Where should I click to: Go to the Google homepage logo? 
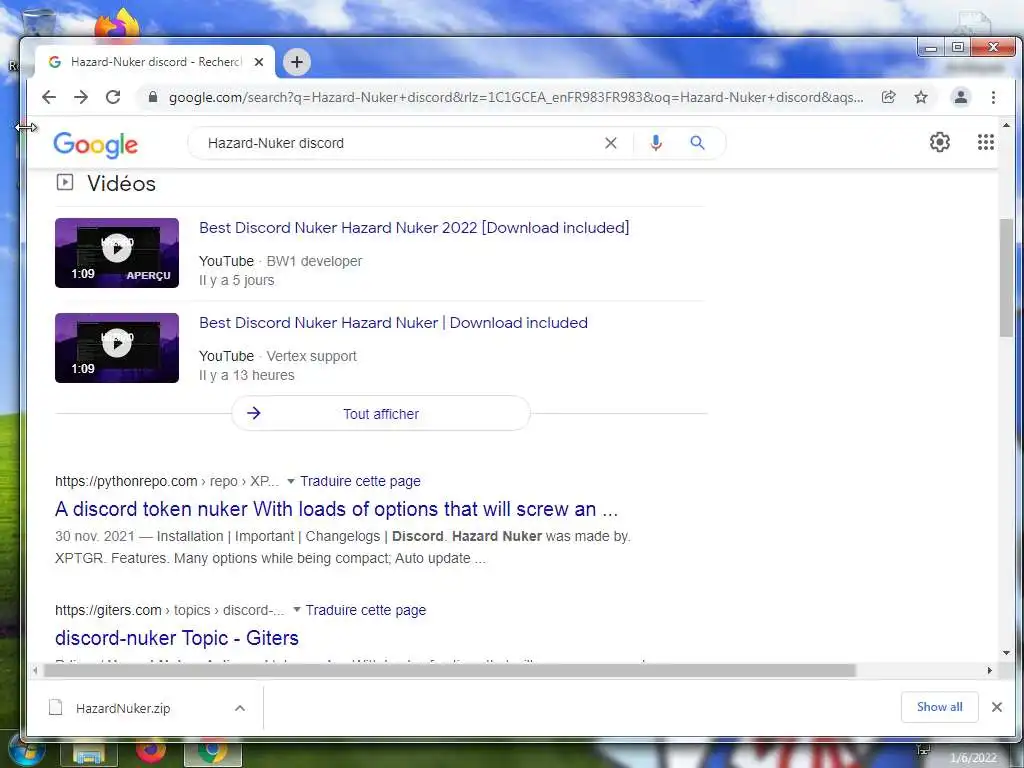click(96, 144)
